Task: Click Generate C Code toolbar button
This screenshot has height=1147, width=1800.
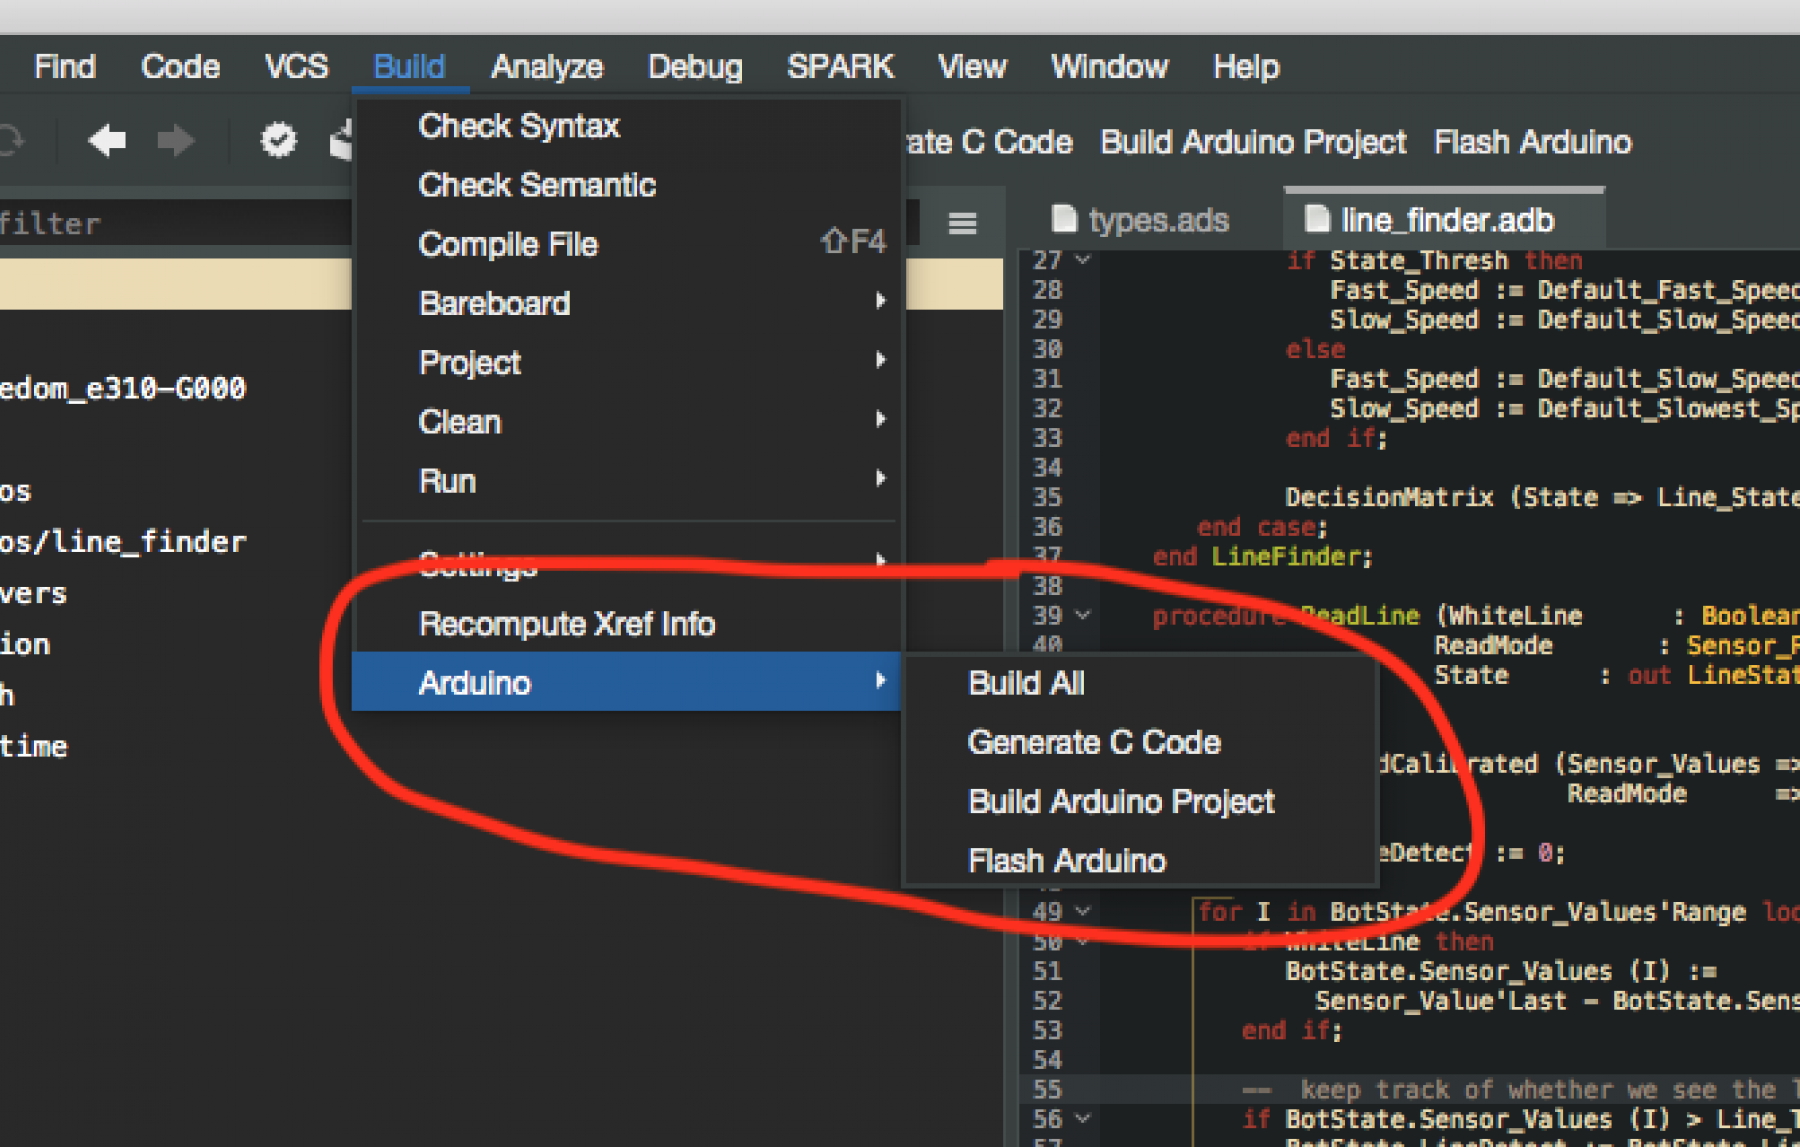Action: pyautogui.click(x=988, y=142)
